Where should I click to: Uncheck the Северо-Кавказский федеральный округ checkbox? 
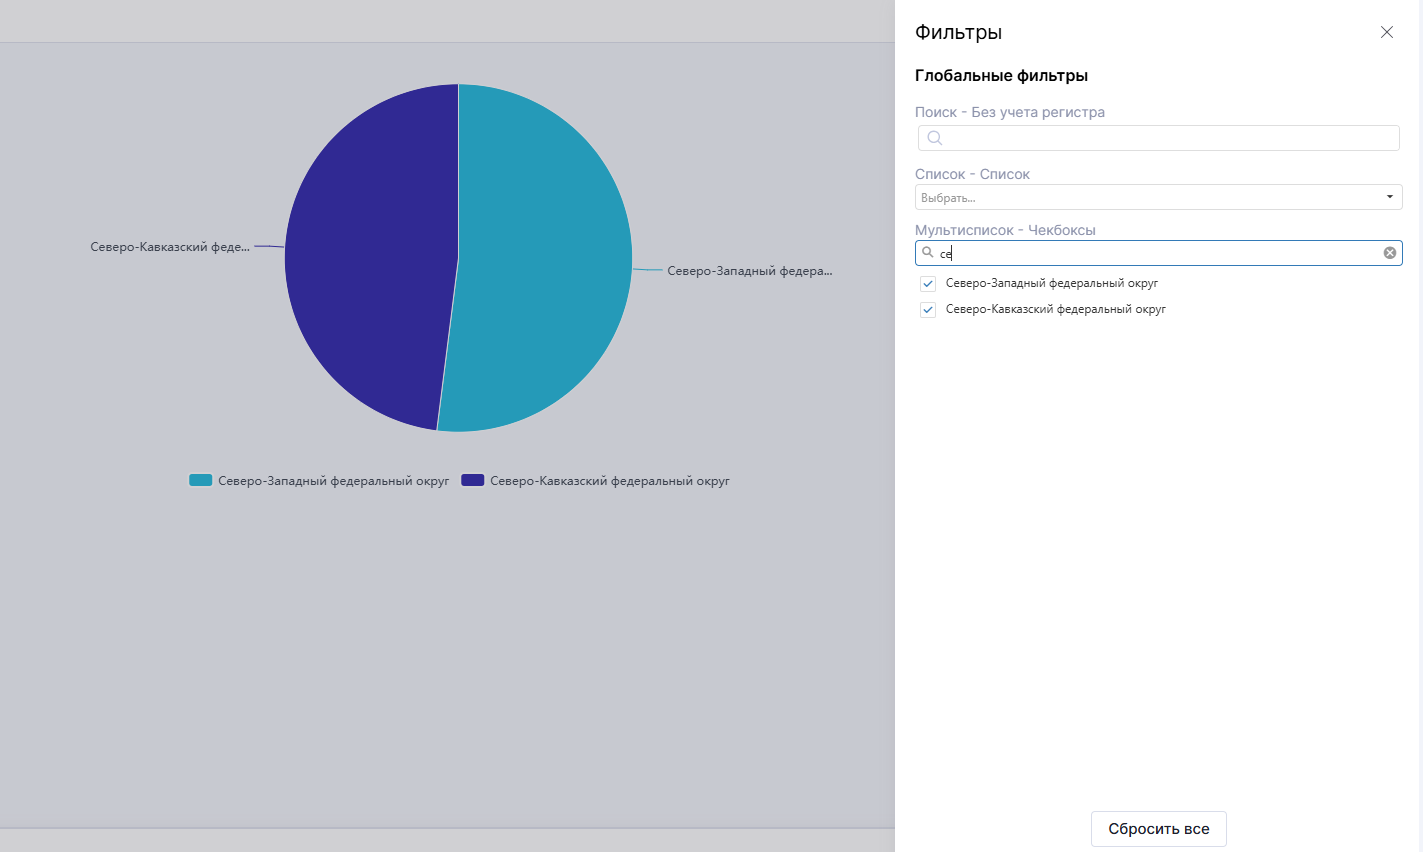[x=928, y=310]
